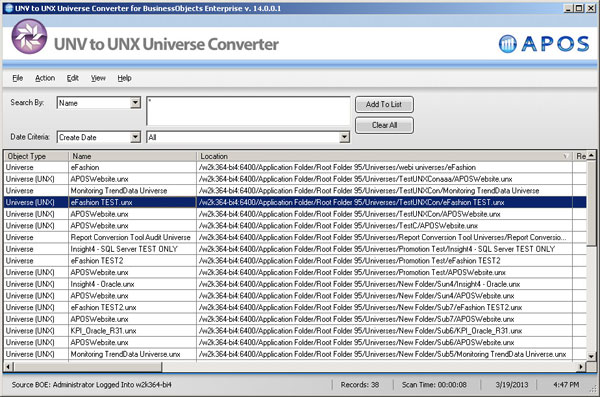Sort by Location column header

click(384, 156)
